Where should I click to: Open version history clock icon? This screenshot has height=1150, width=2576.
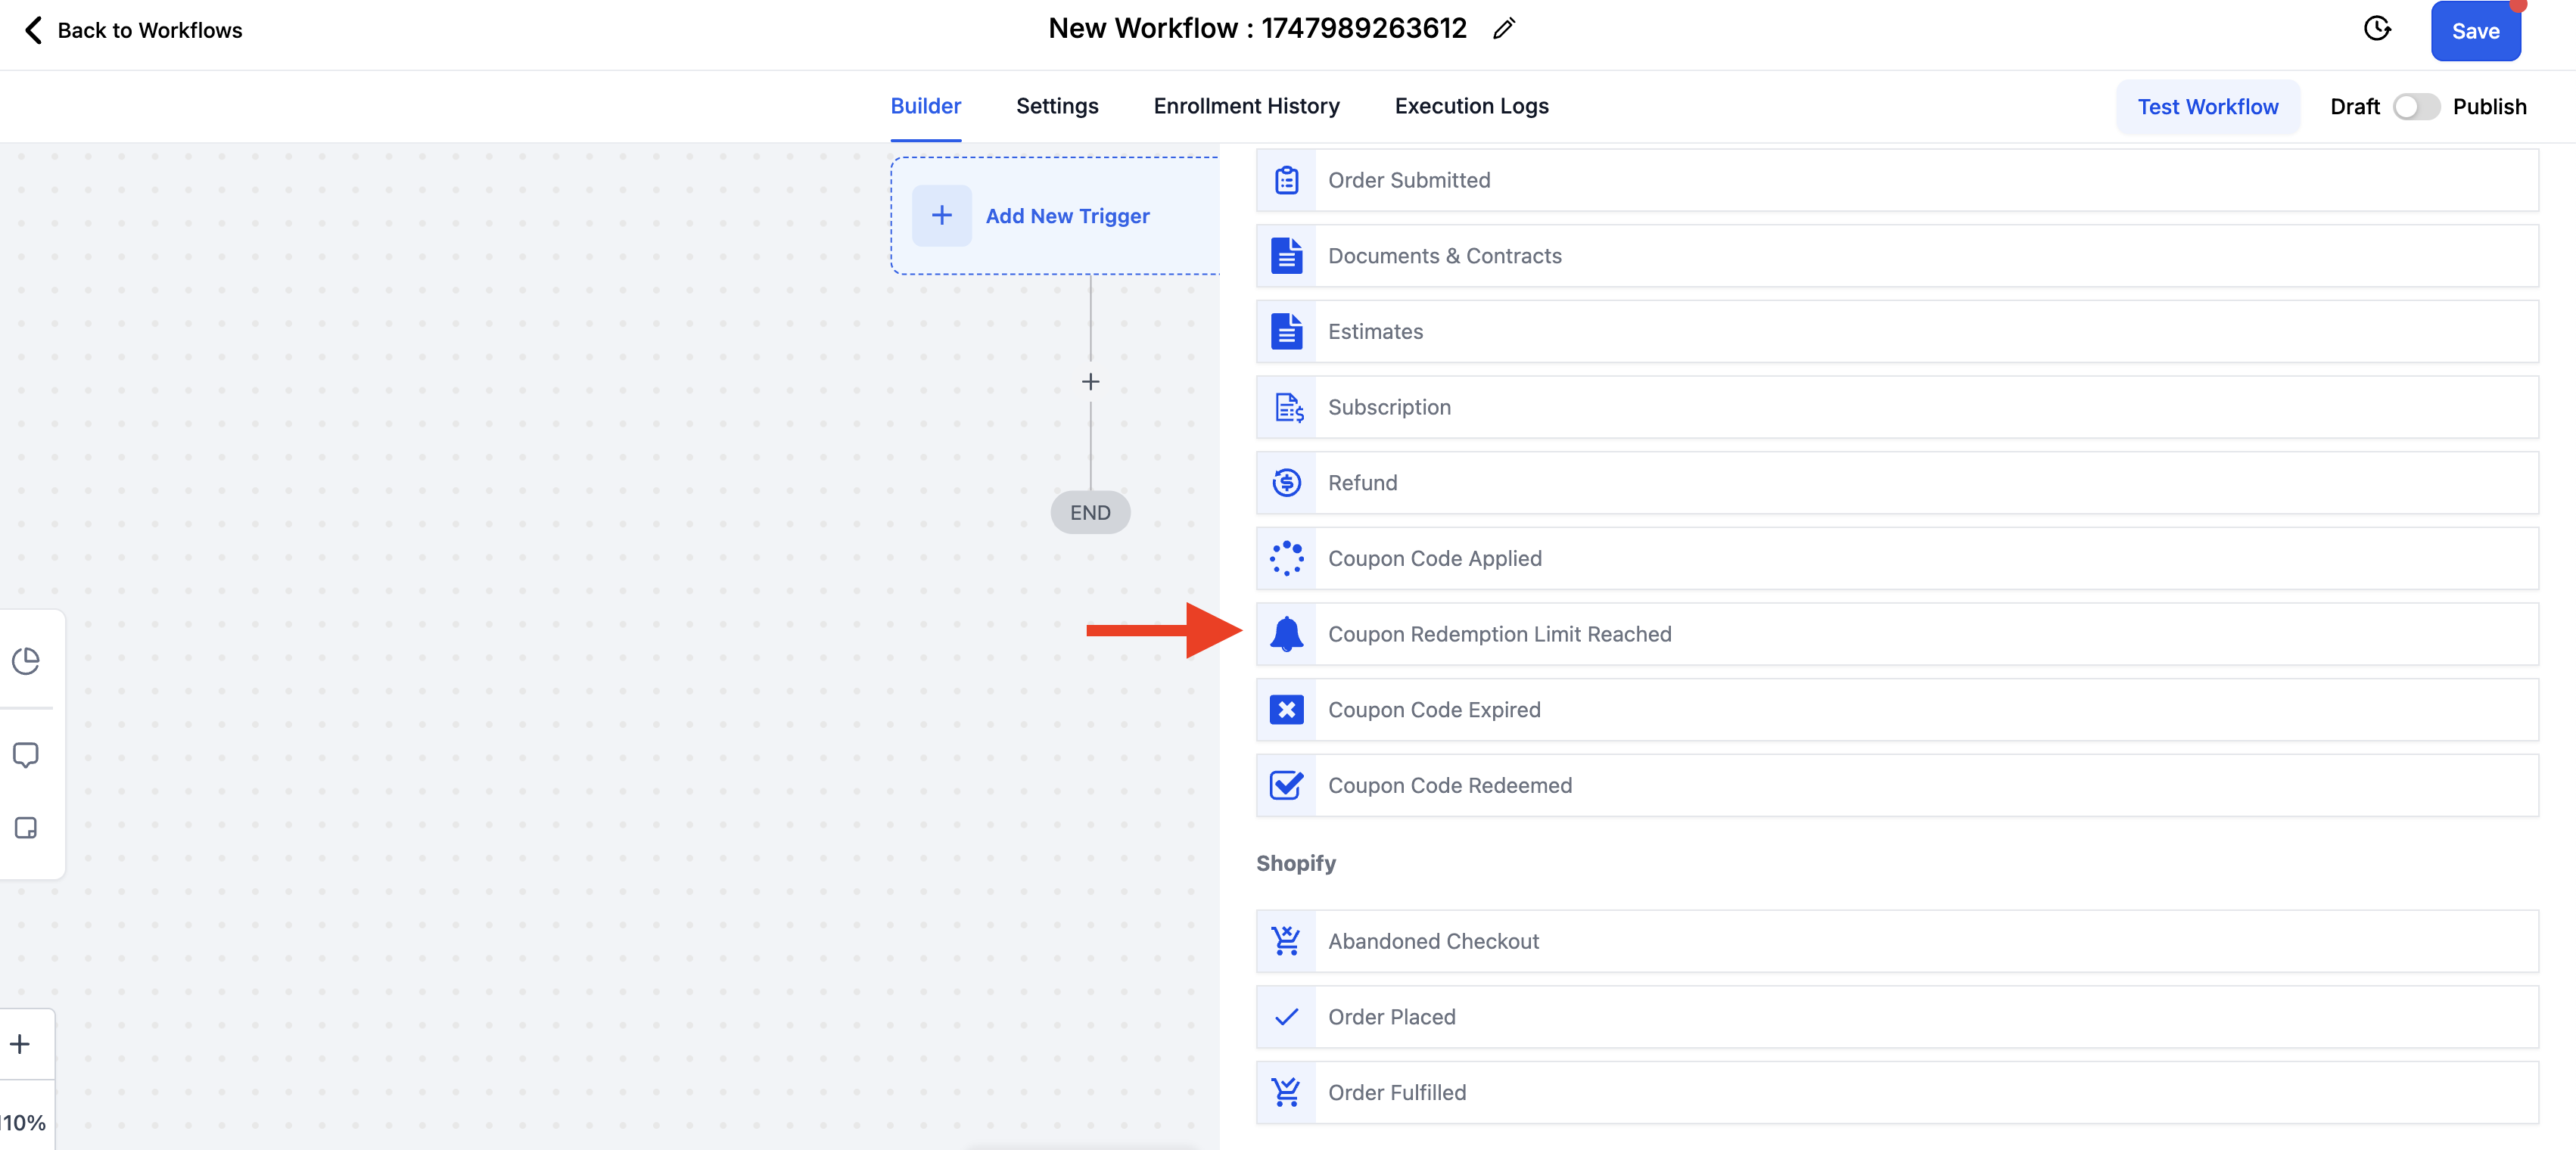pyautogui.click(x=2377, y=29)
